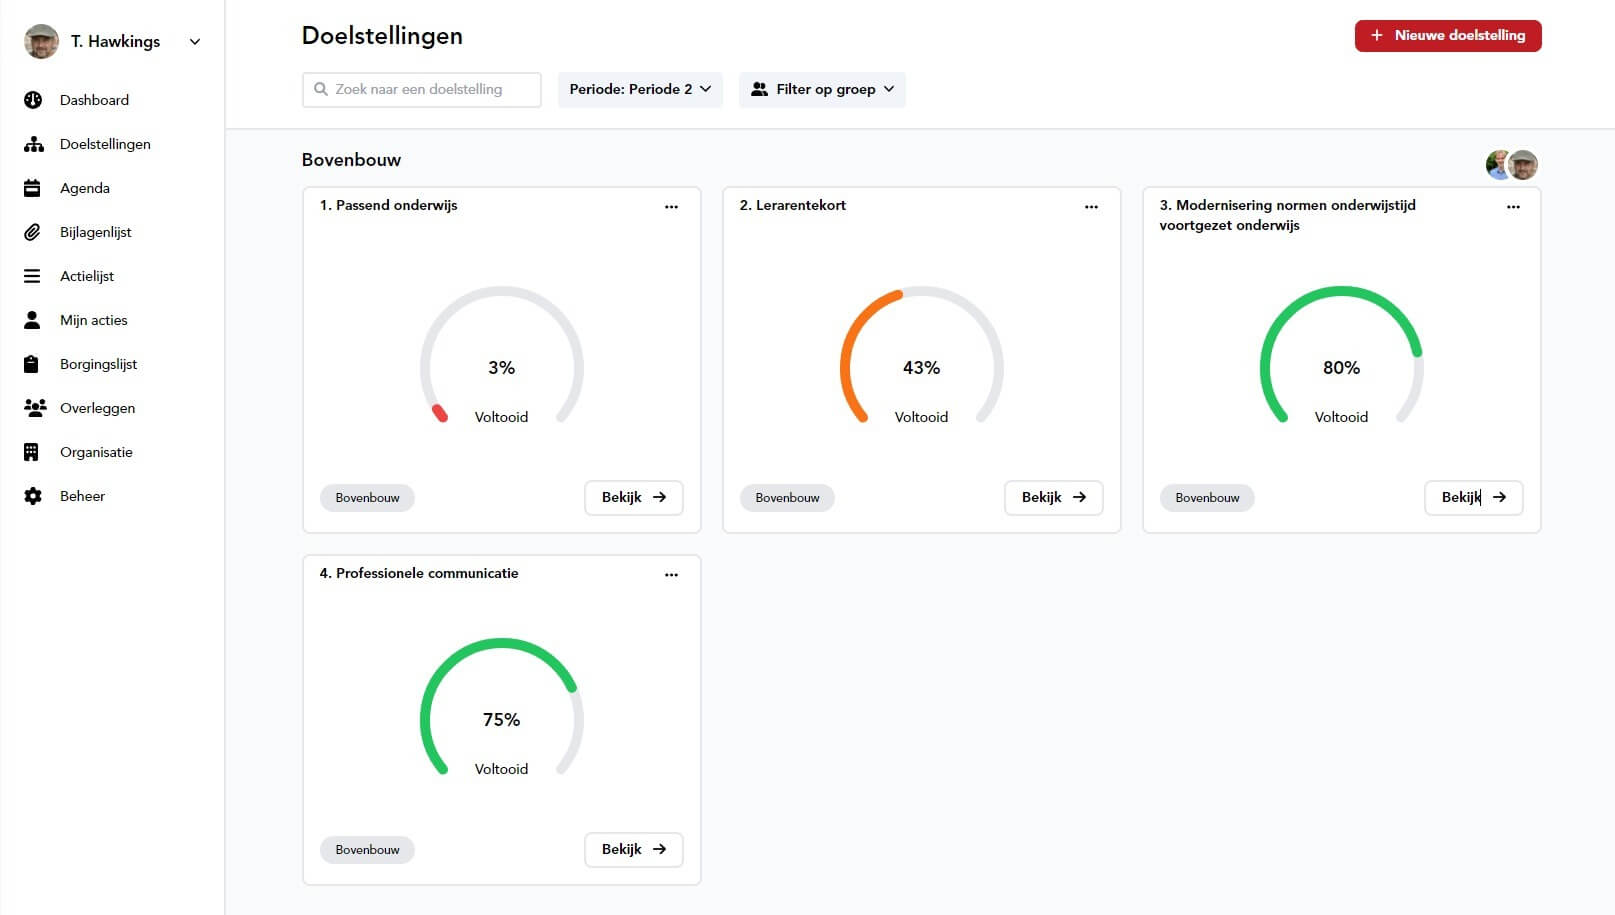
Task: Open Mijn acties in the sidebar
Action: pyautogui.click(x=93, y=320)
